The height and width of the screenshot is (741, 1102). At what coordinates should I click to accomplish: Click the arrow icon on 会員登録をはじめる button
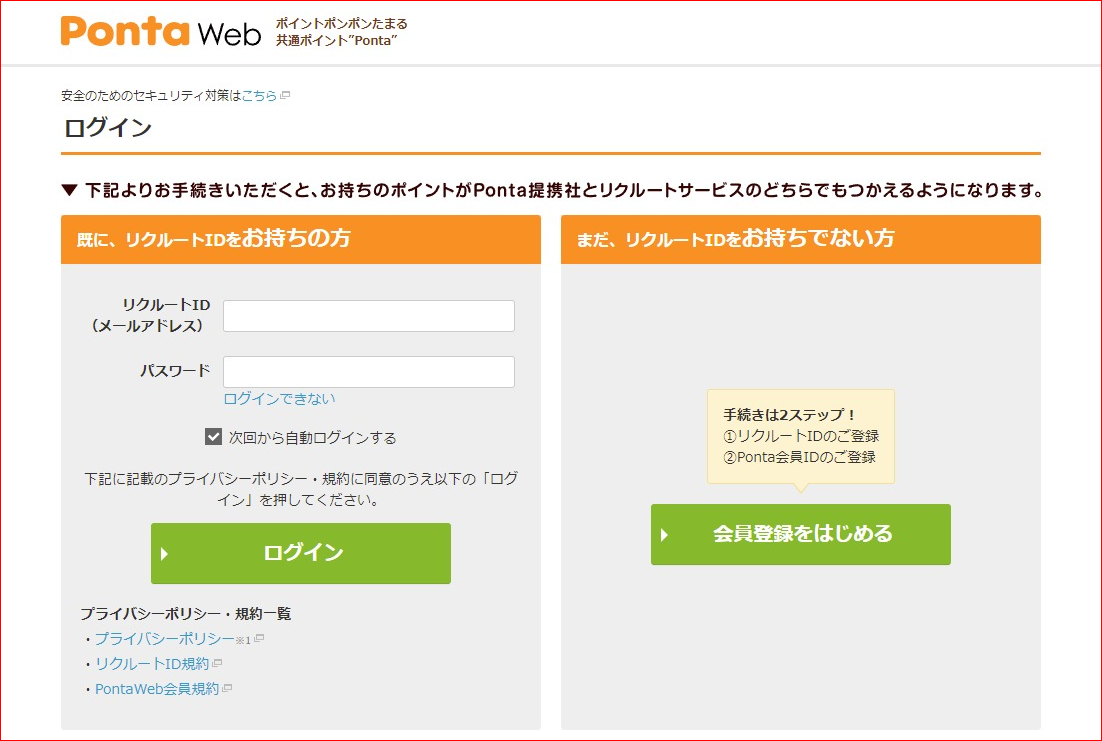(x=665, y=535)
